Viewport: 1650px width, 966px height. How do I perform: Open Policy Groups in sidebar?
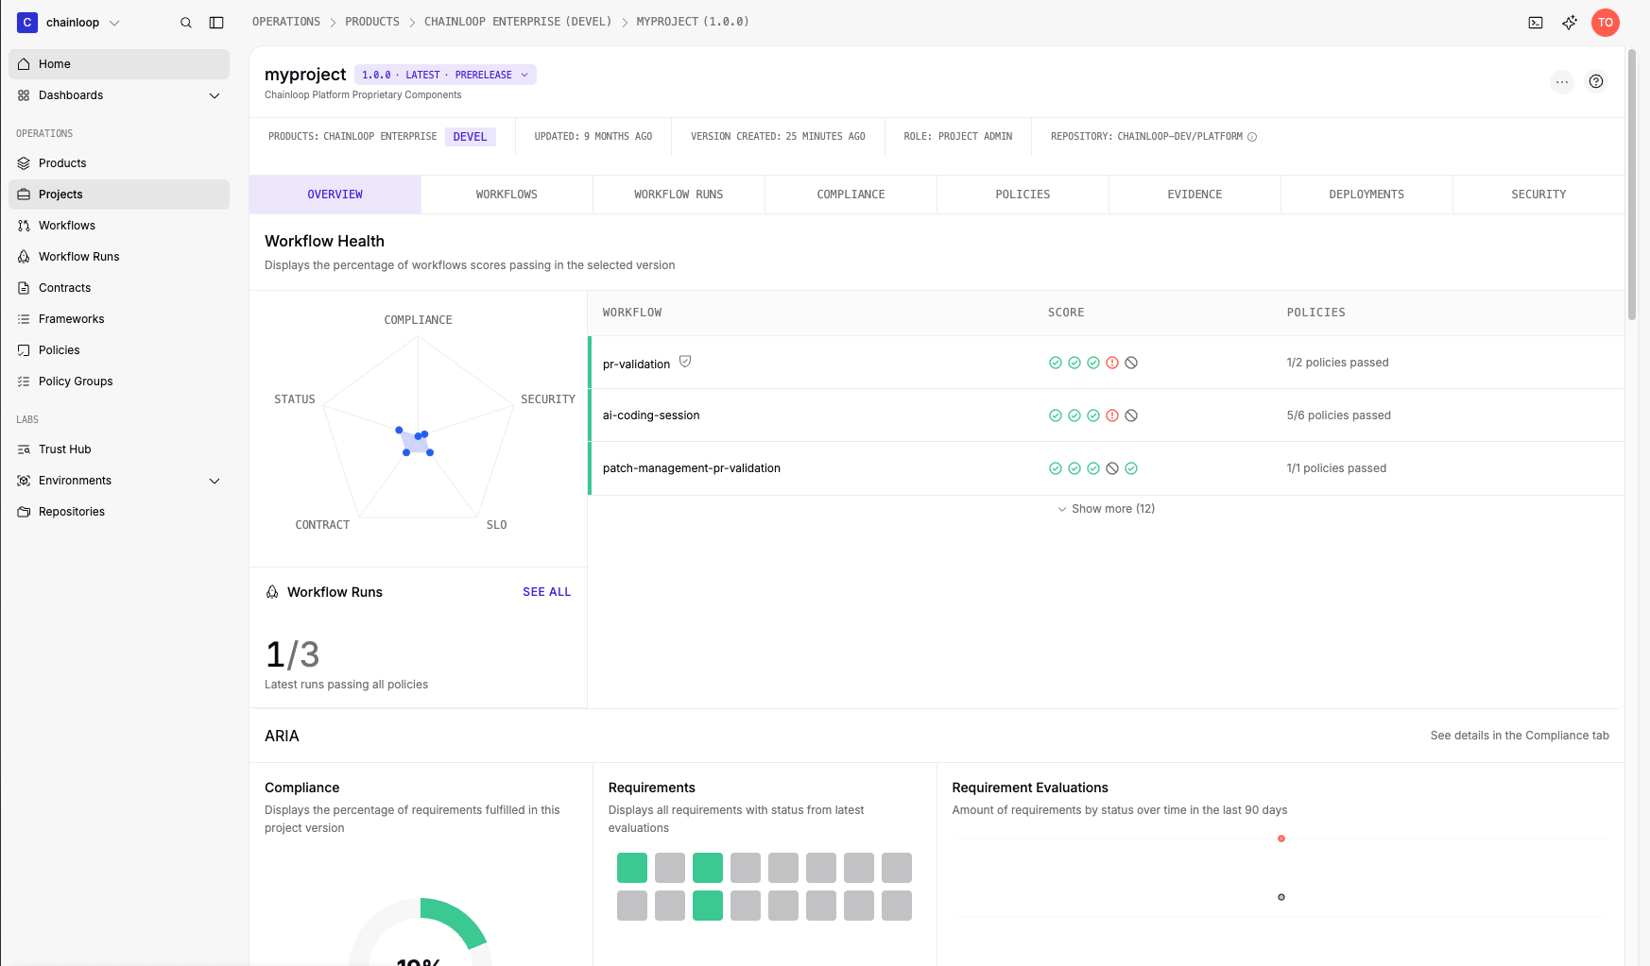[x=119, y=382]
